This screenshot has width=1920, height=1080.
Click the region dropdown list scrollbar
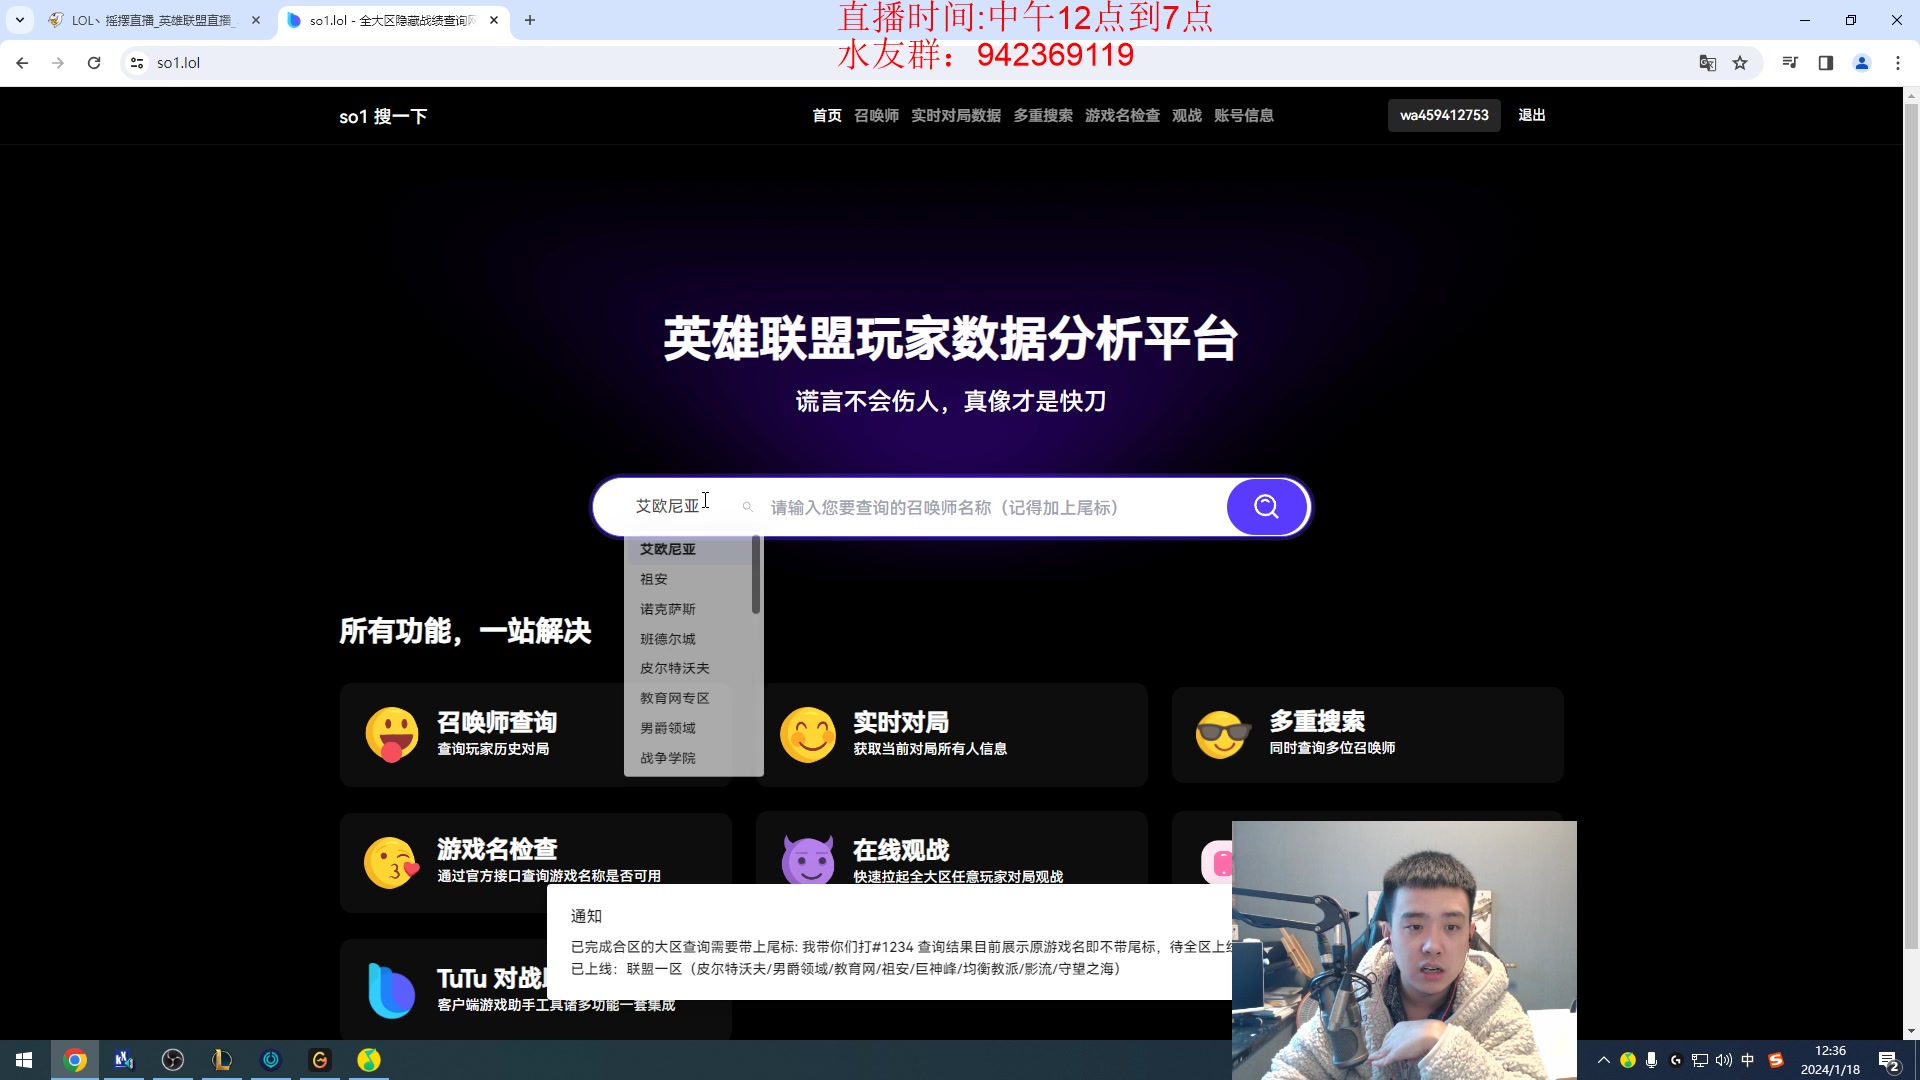(x=756, y=575)
